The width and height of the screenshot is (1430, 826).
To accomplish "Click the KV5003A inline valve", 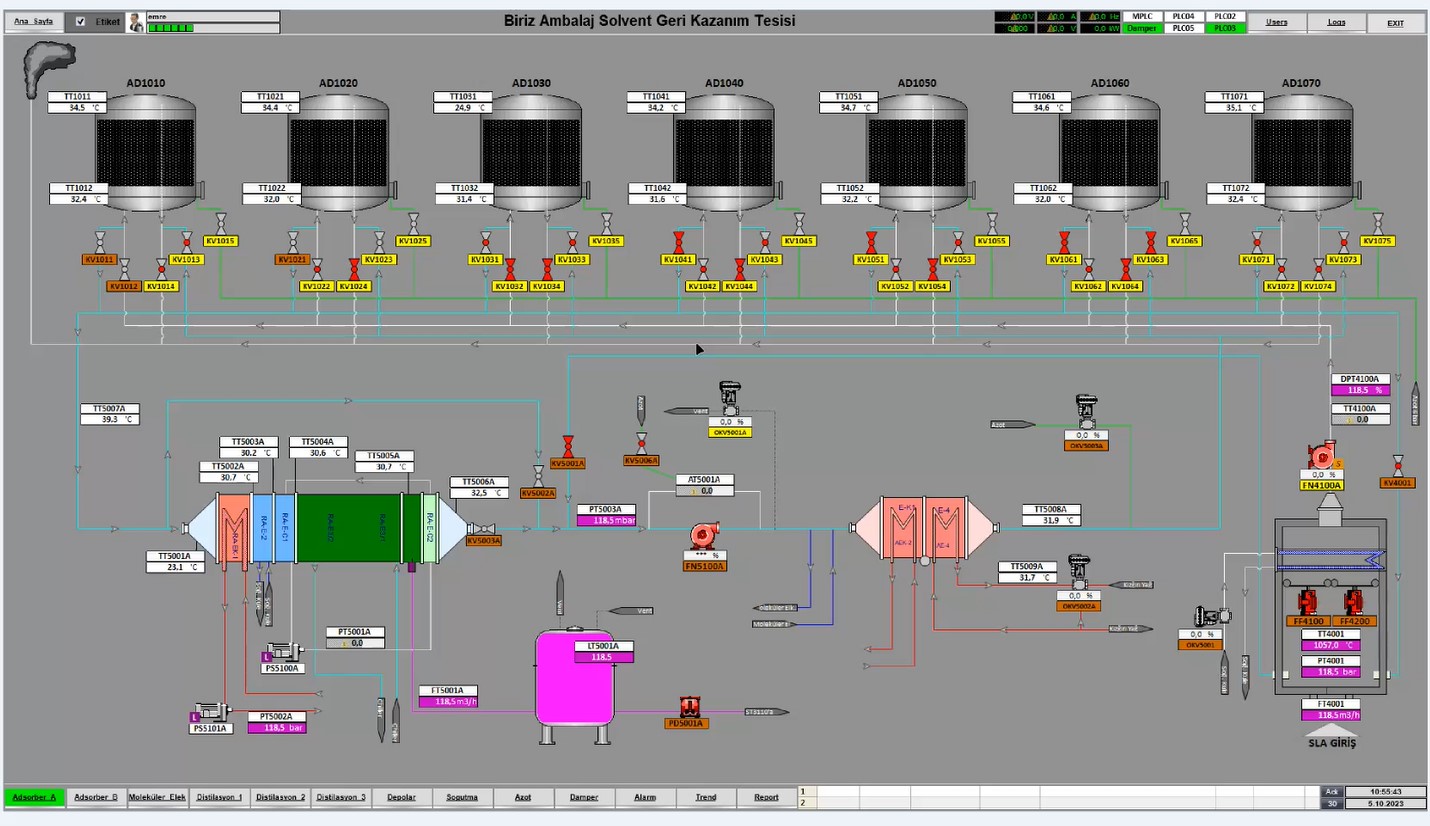I will click(482, 528).
